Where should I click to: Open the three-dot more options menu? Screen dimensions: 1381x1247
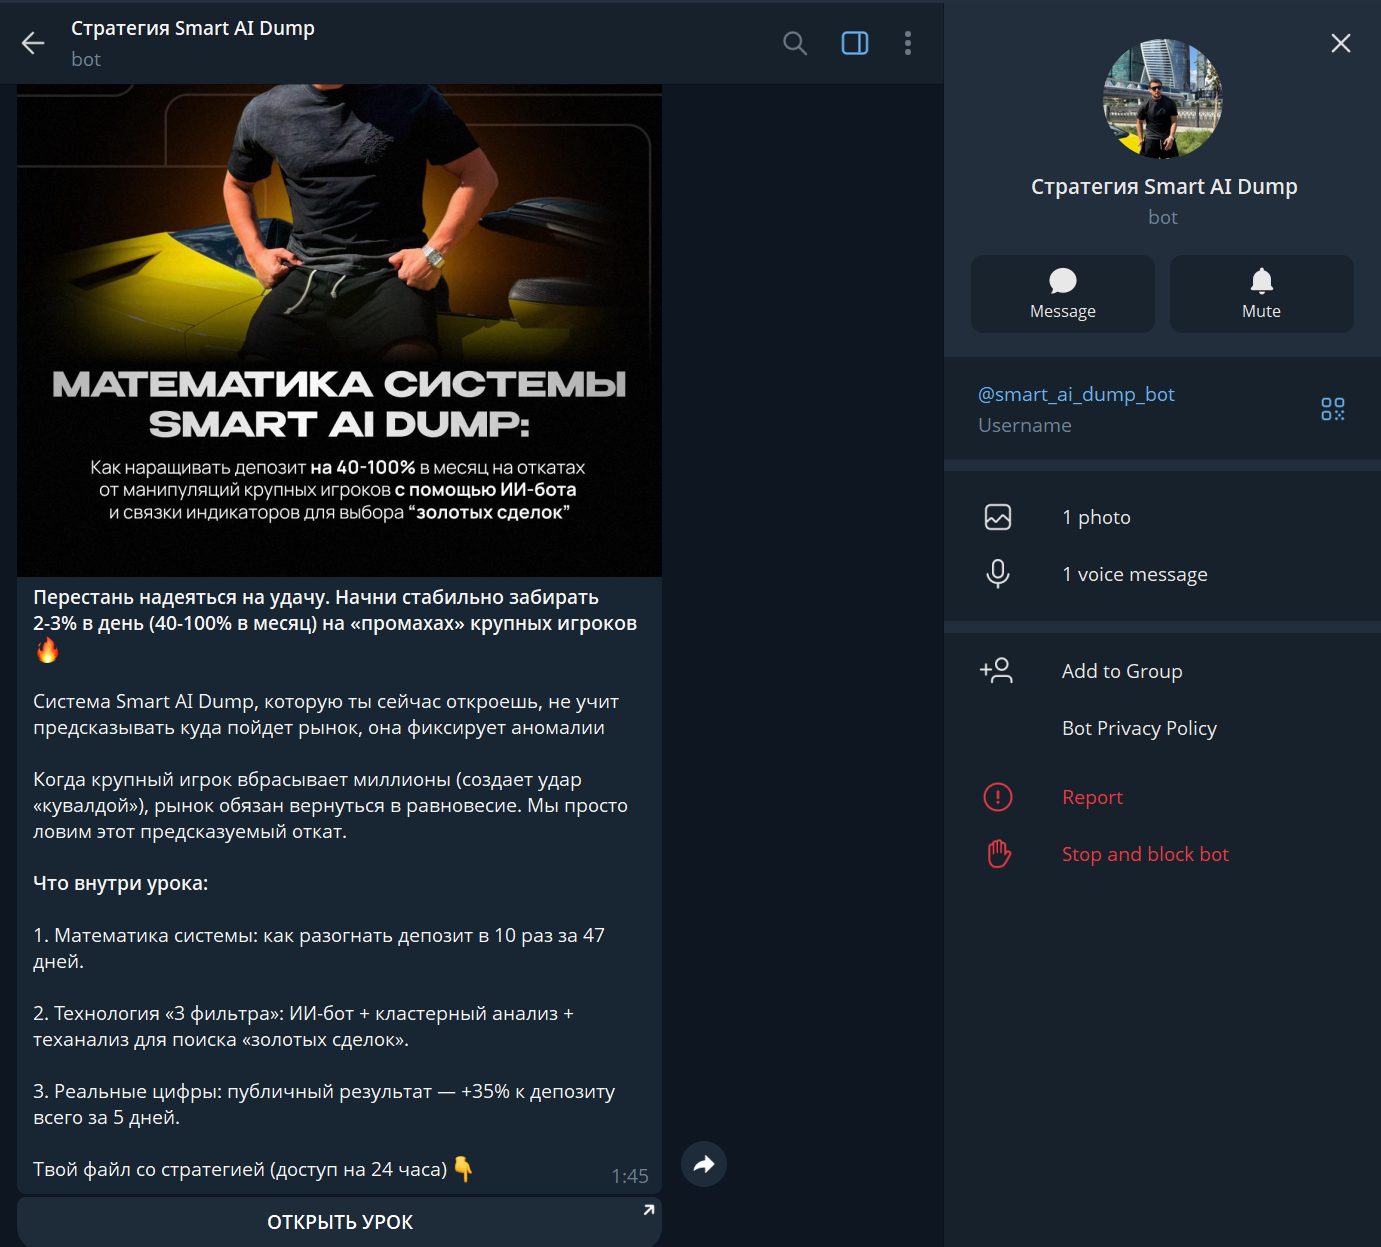click(x=908, y=43)
